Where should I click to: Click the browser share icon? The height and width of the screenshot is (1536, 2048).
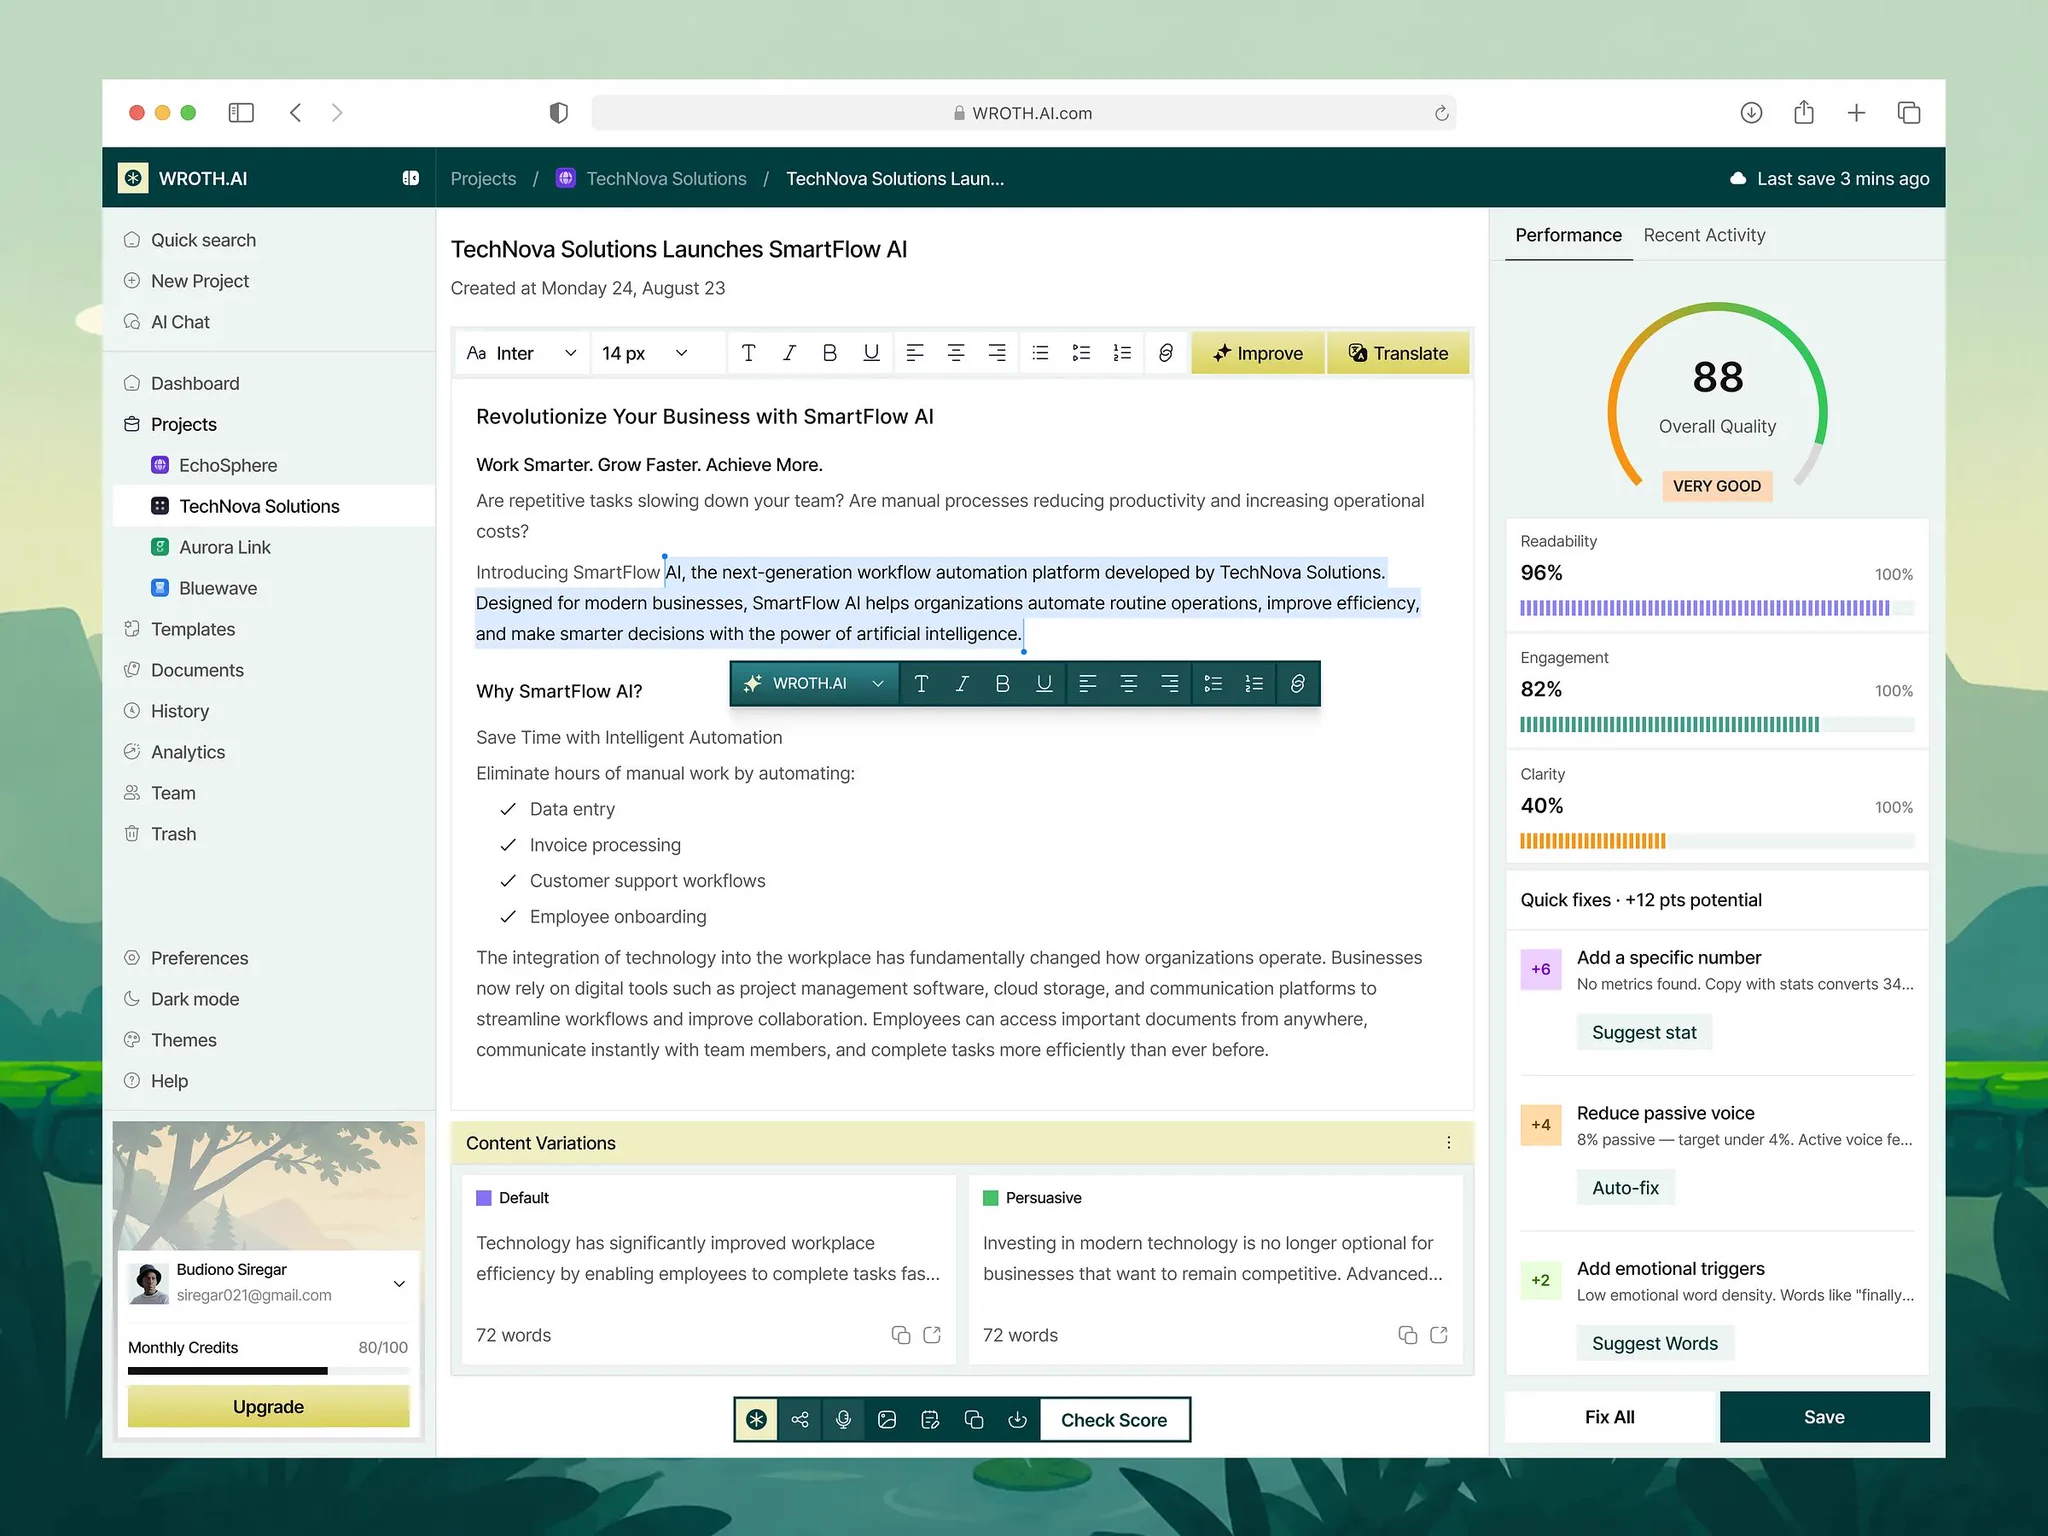[1804, 112]
